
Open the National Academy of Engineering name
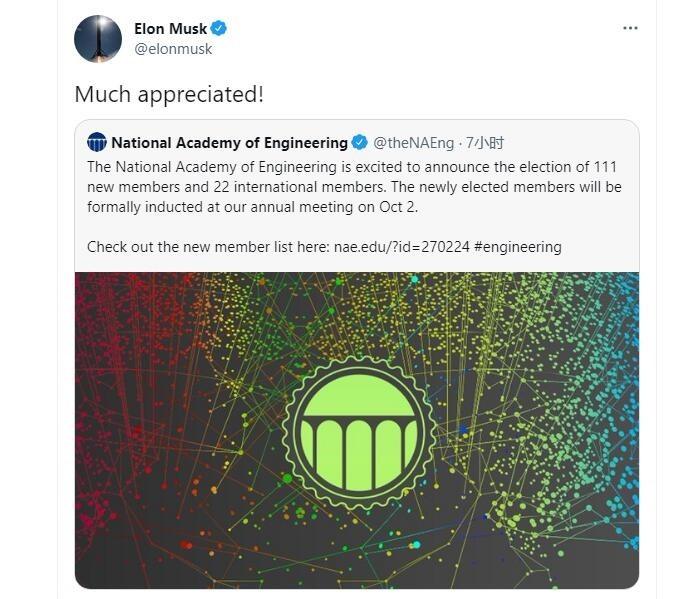coord(229,143)
